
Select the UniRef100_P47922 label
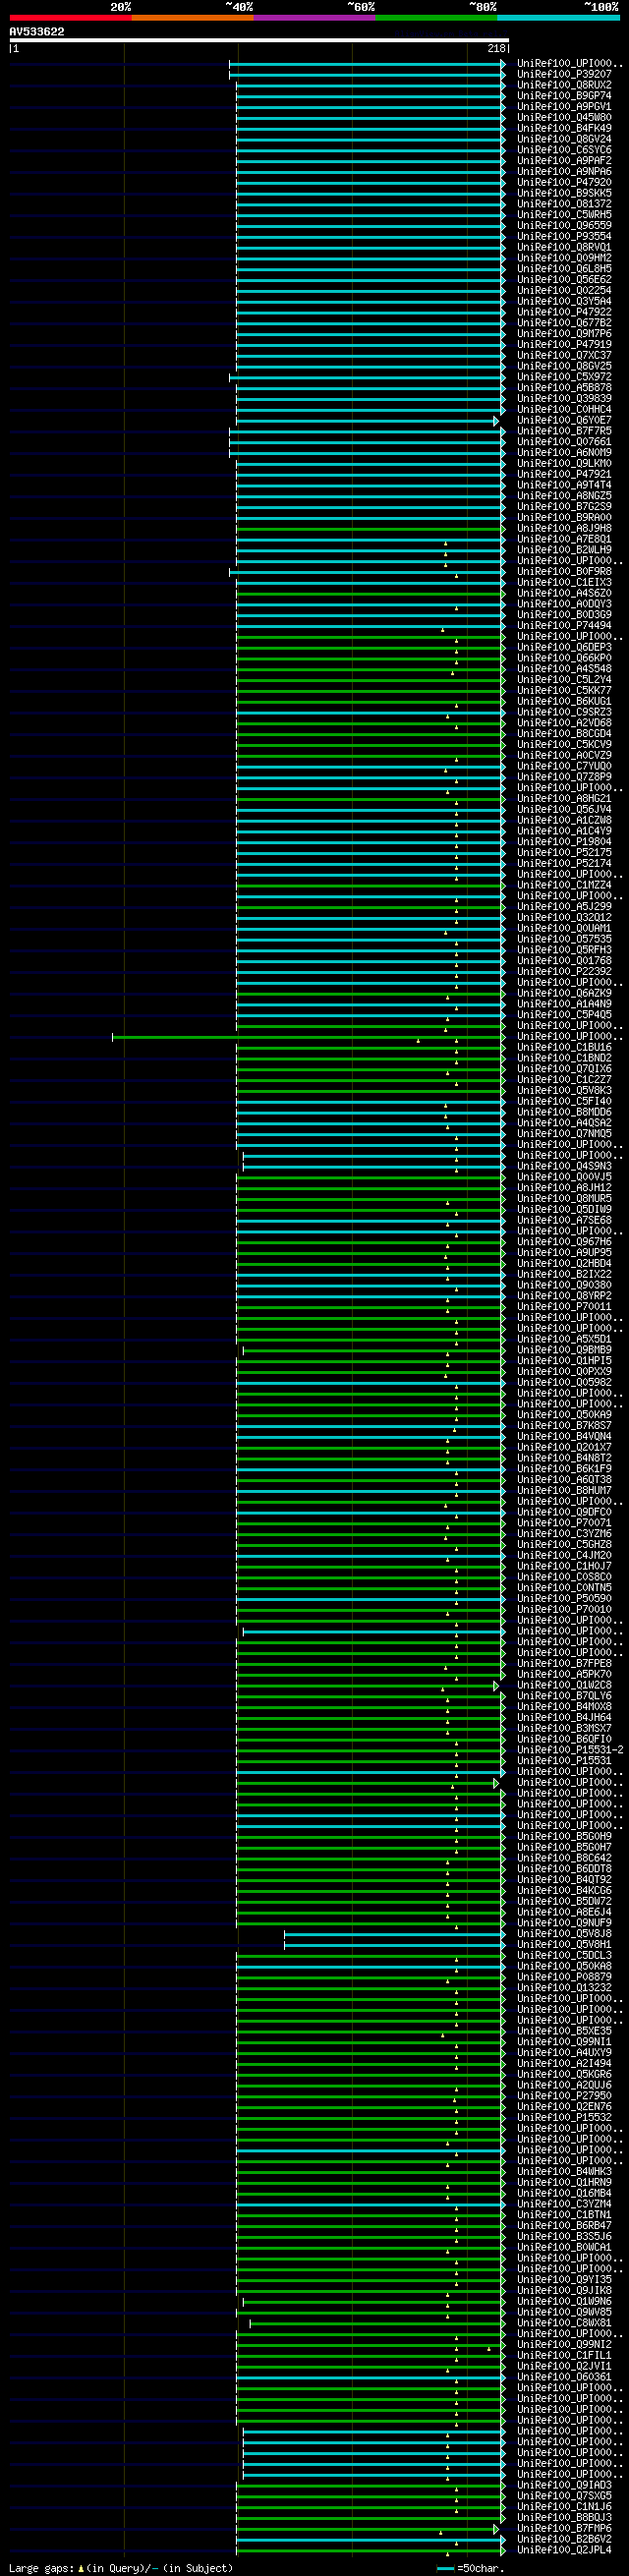tap(564, 313)
